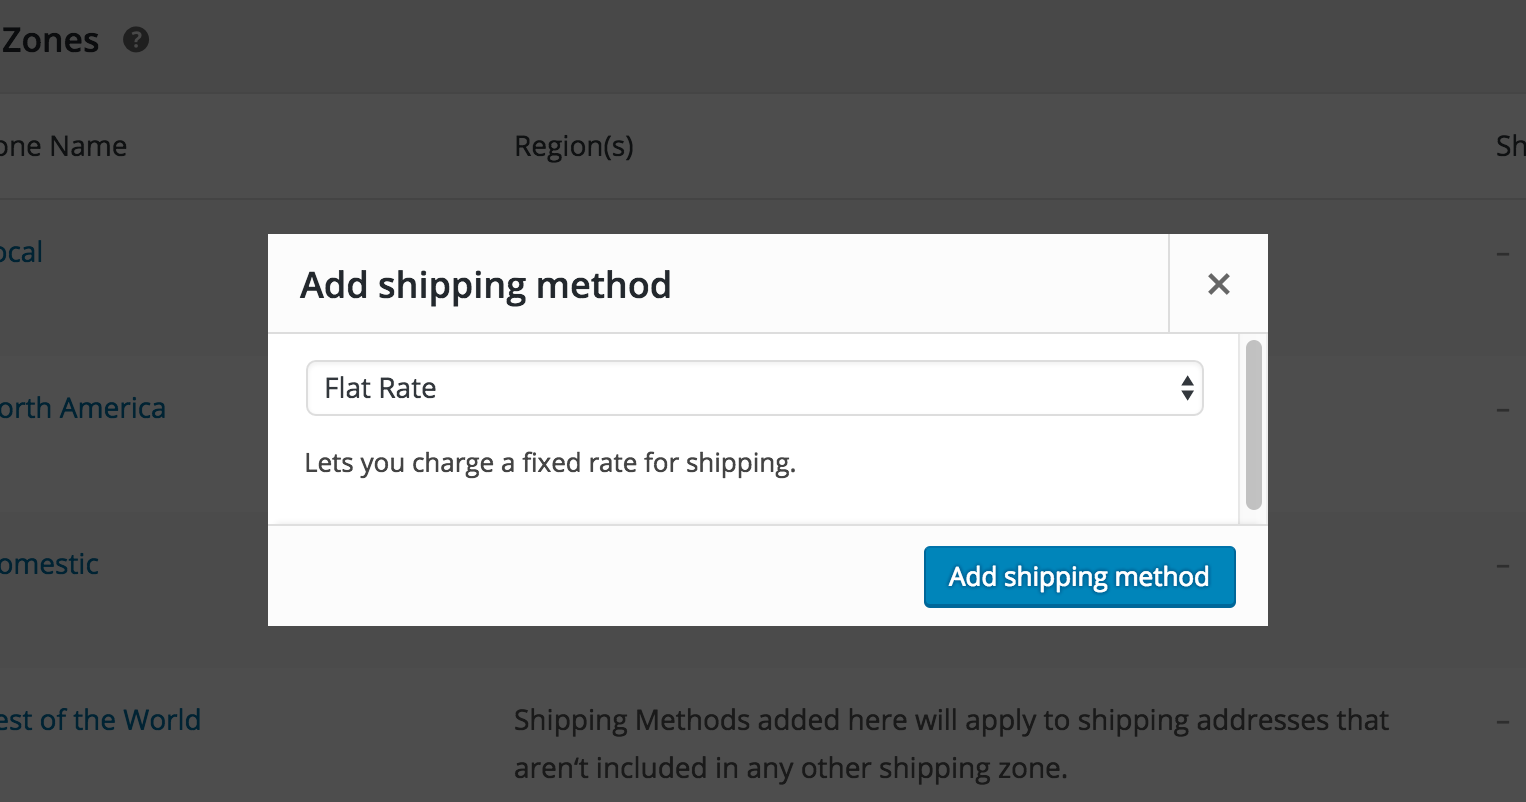This screenshot has height=802, width=1526.
Task: Click the blue Add shipping method button
Action: [x=1079, y=577]
